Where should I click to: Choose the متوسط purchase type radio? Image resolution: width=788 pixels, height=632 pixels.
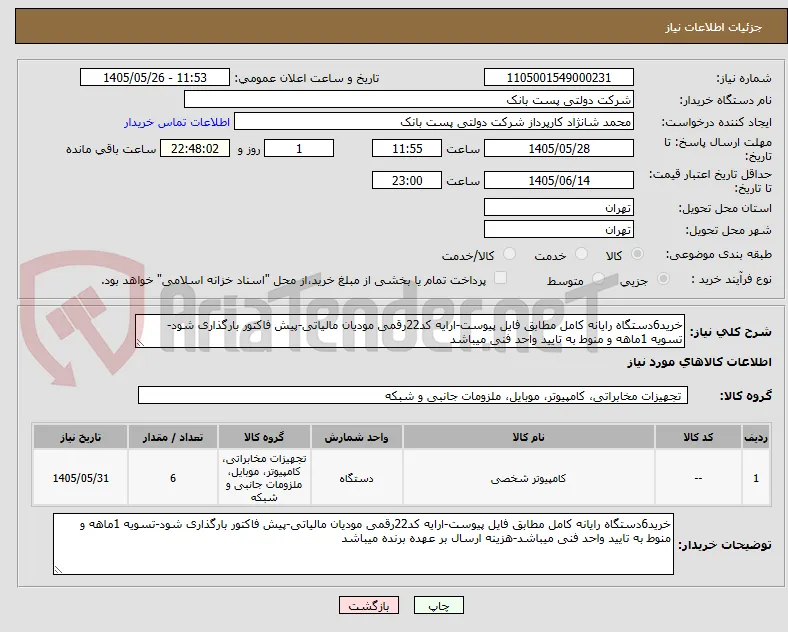[598, 279]
